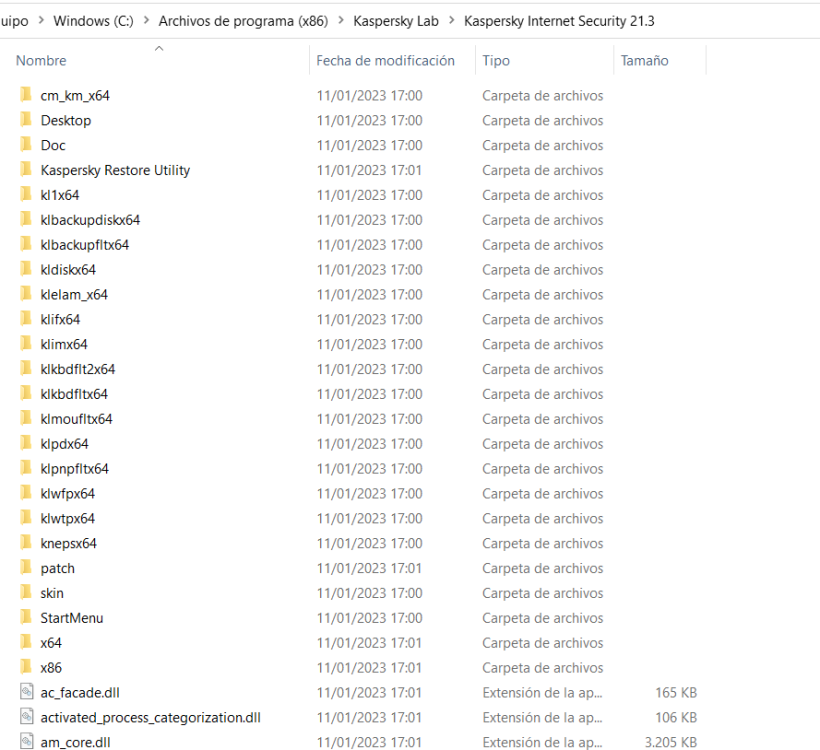The image size is (820, 750).
Task: Navigate to Kaspersky Lab breadcrumb
Action: [x=396, y=21]
